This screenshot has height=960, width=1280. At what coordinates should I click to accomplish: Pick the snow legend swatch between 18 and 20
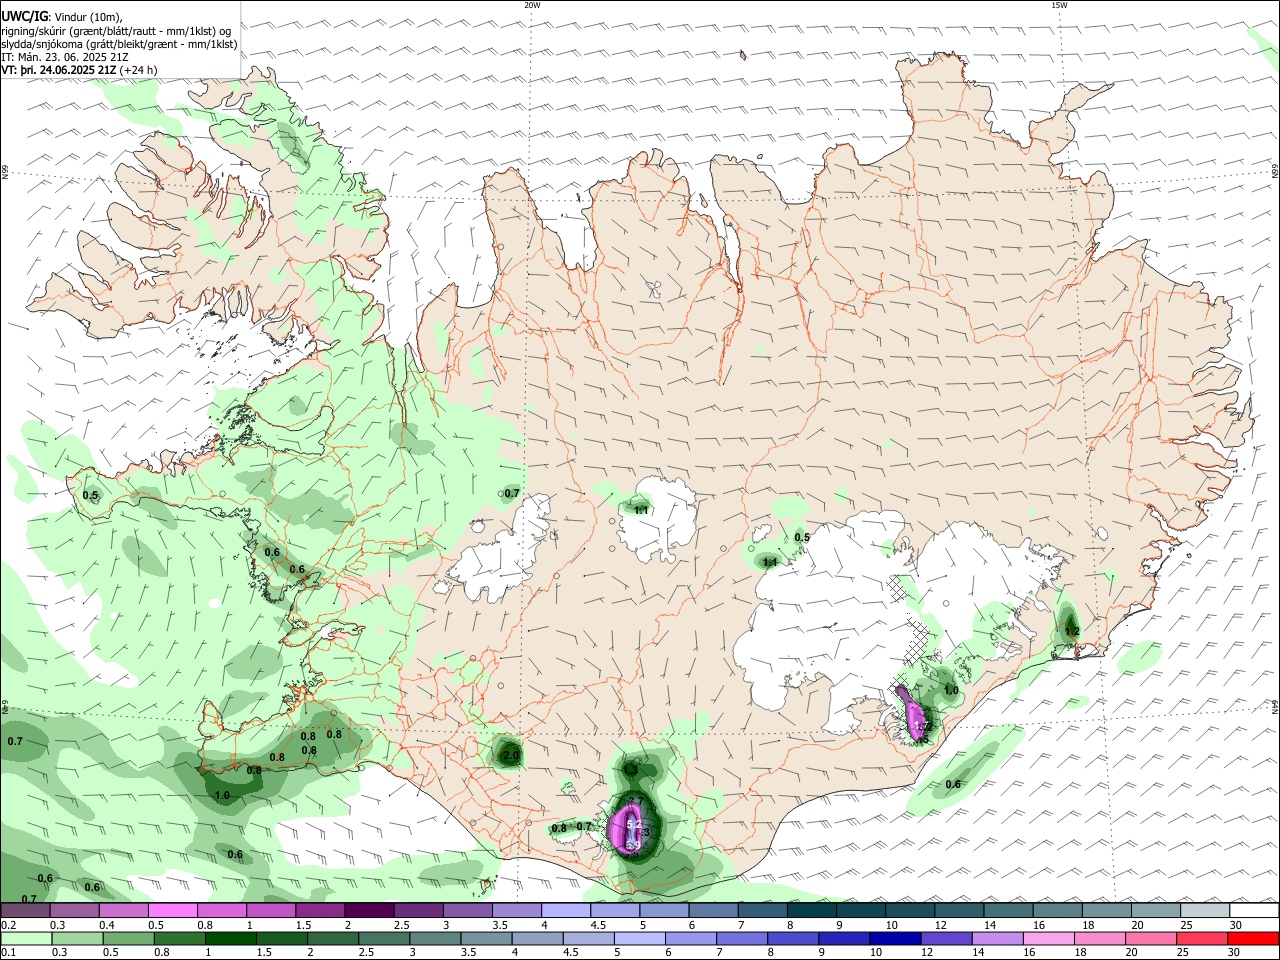1107,911
